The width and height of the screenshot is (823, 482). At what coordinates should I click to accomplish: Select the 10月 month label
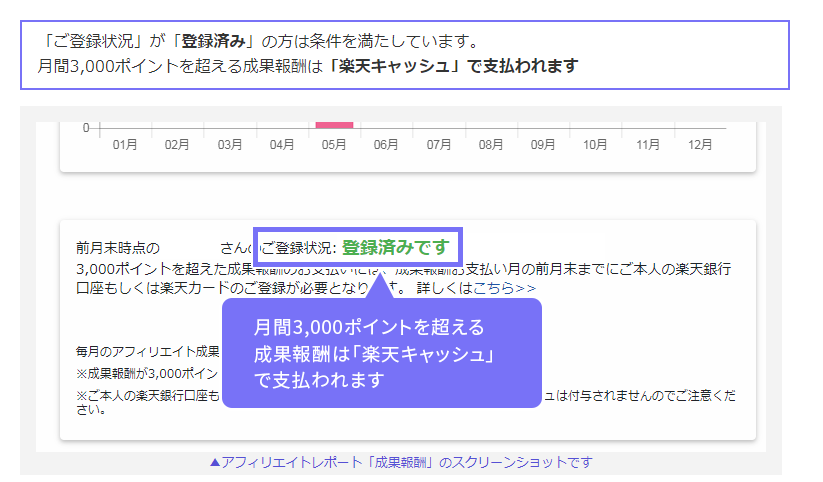tap(595, 145)
